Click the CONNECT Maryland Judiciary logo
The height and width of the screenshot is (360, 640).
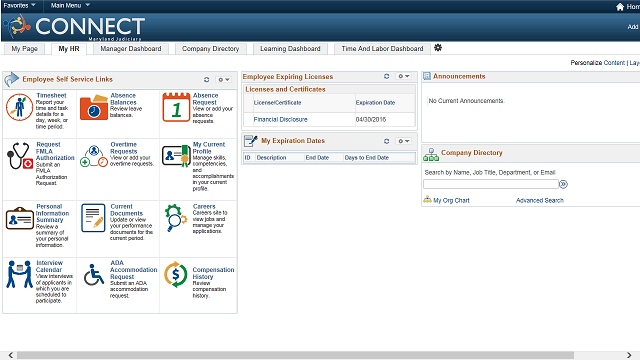[x=74, y=27]
